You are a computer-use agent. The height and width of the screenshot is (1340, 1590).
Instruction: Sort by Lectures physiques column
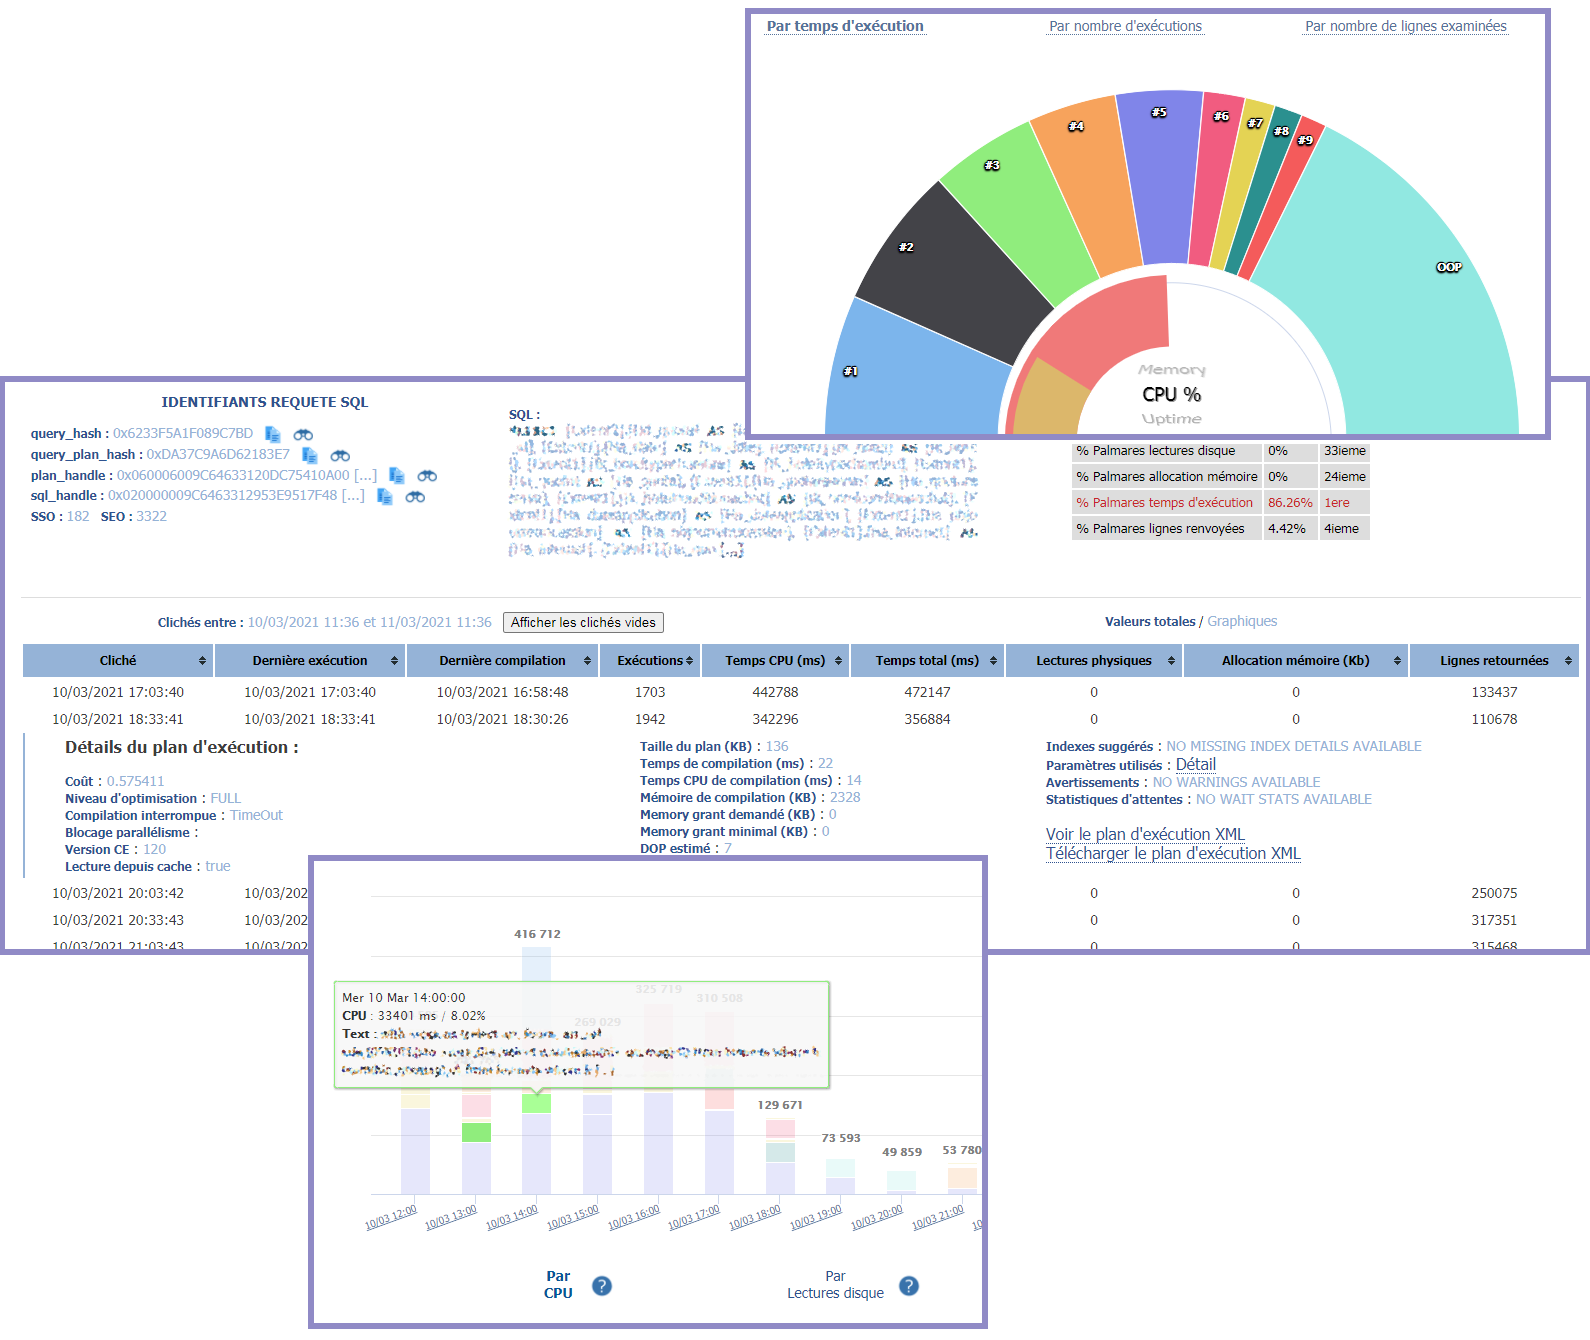pos(1094,661)
